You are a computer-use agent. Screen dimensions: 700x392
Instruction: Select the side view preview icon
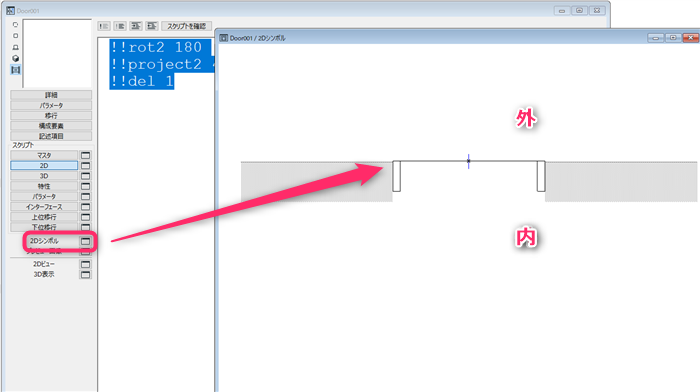click(16, 47)
